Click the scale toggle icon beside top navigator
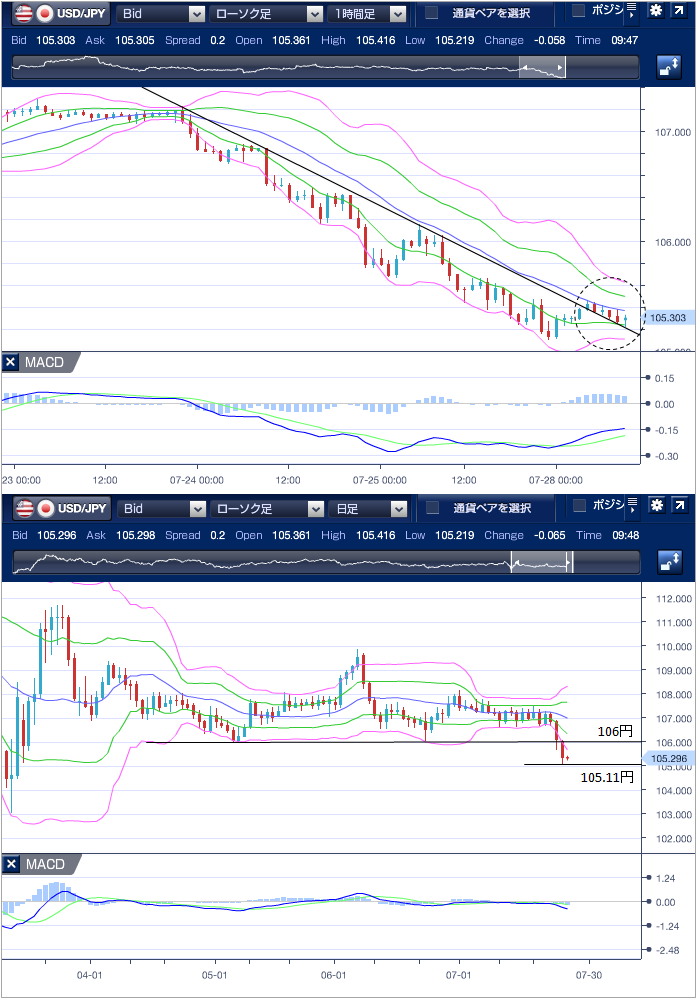 pos(669,67)
